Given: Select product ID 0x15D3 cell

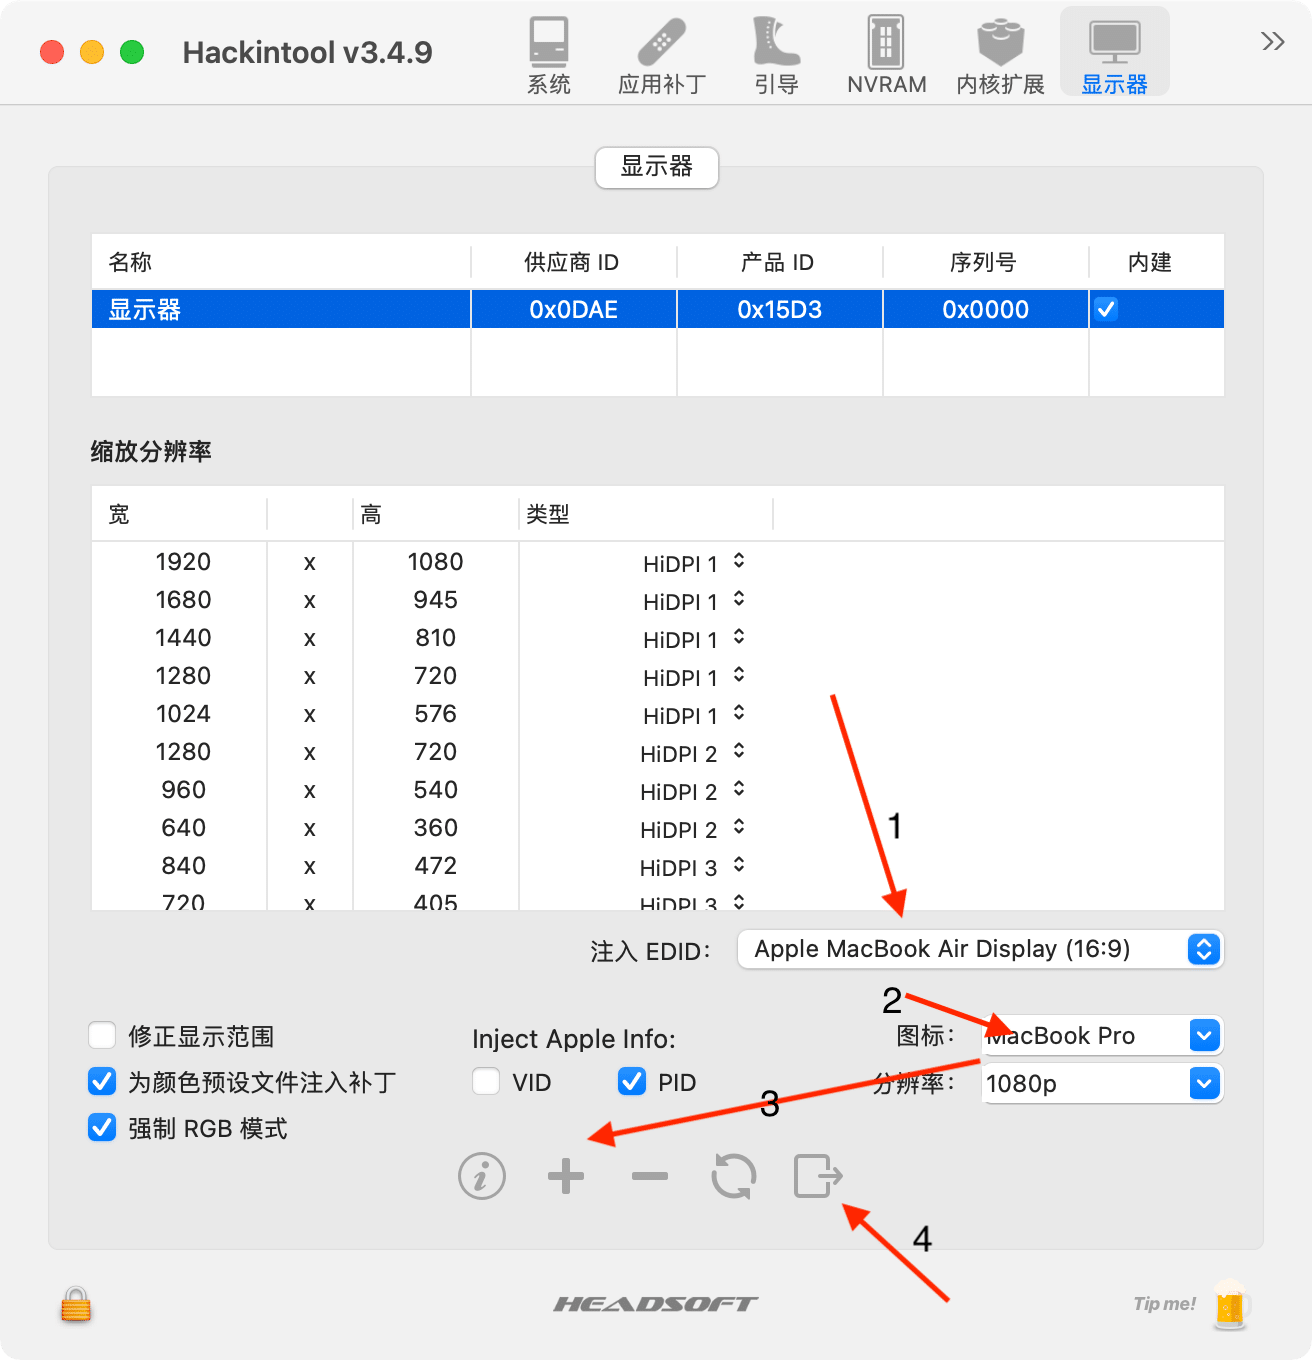Looking at the screenshot, I should point(780,309).
